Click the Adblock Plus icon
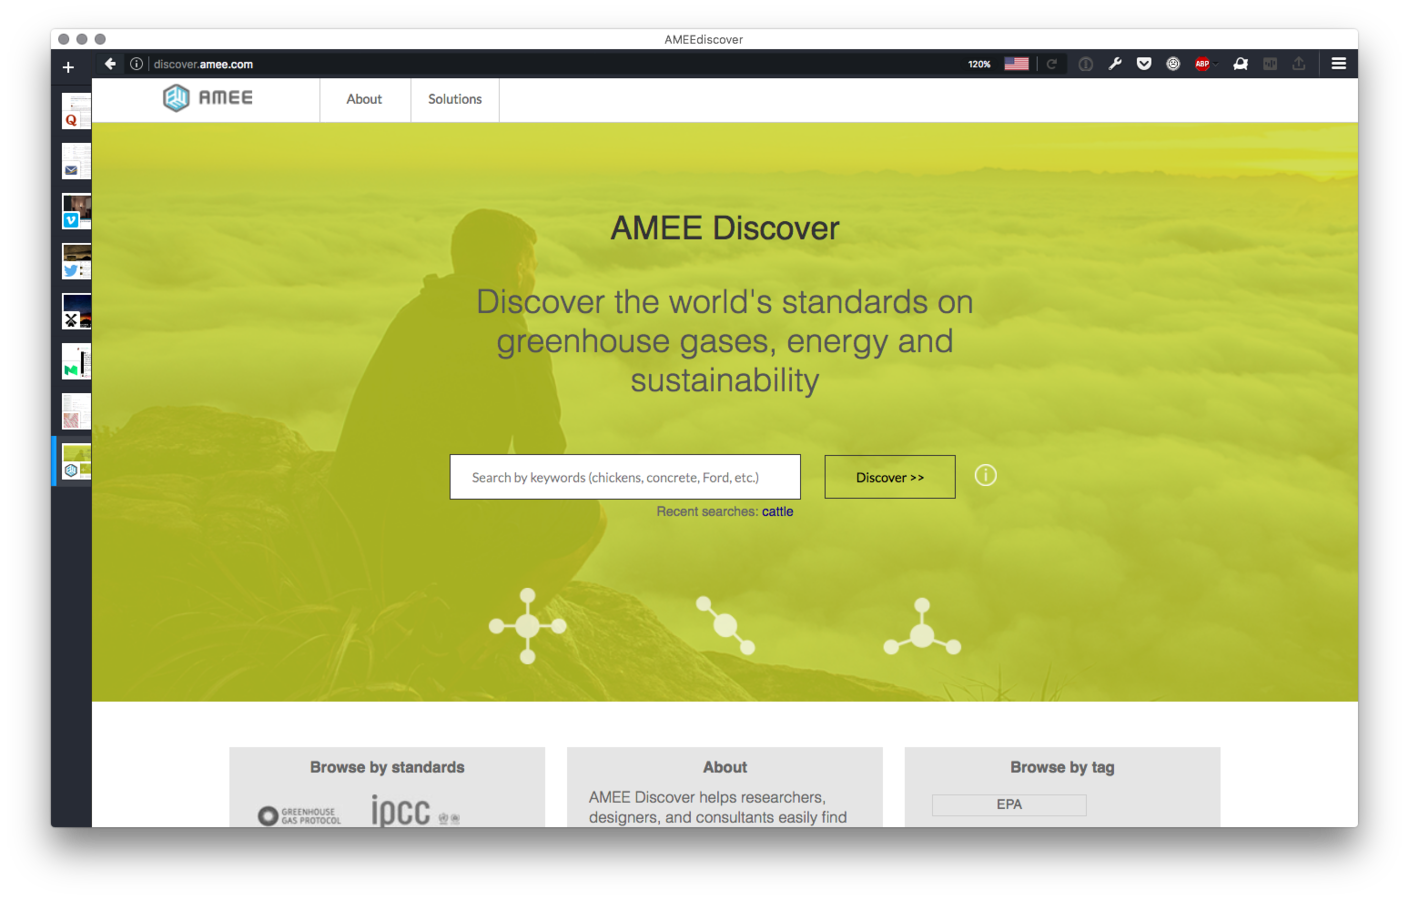The width and height of the screenshot is (1409, 900). tap(1202, 64)
